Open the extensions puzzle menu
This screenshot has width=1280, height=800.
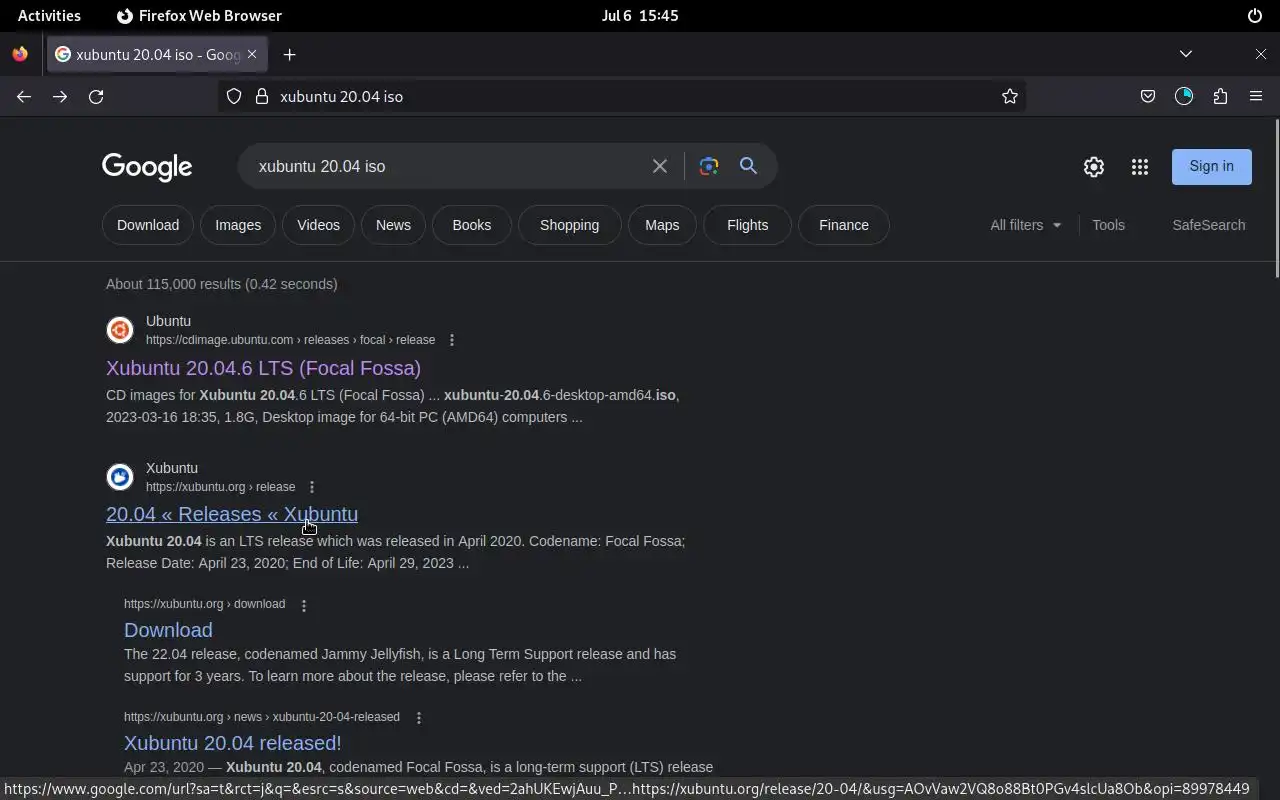pyautogui.click(x=1220, y=96)
